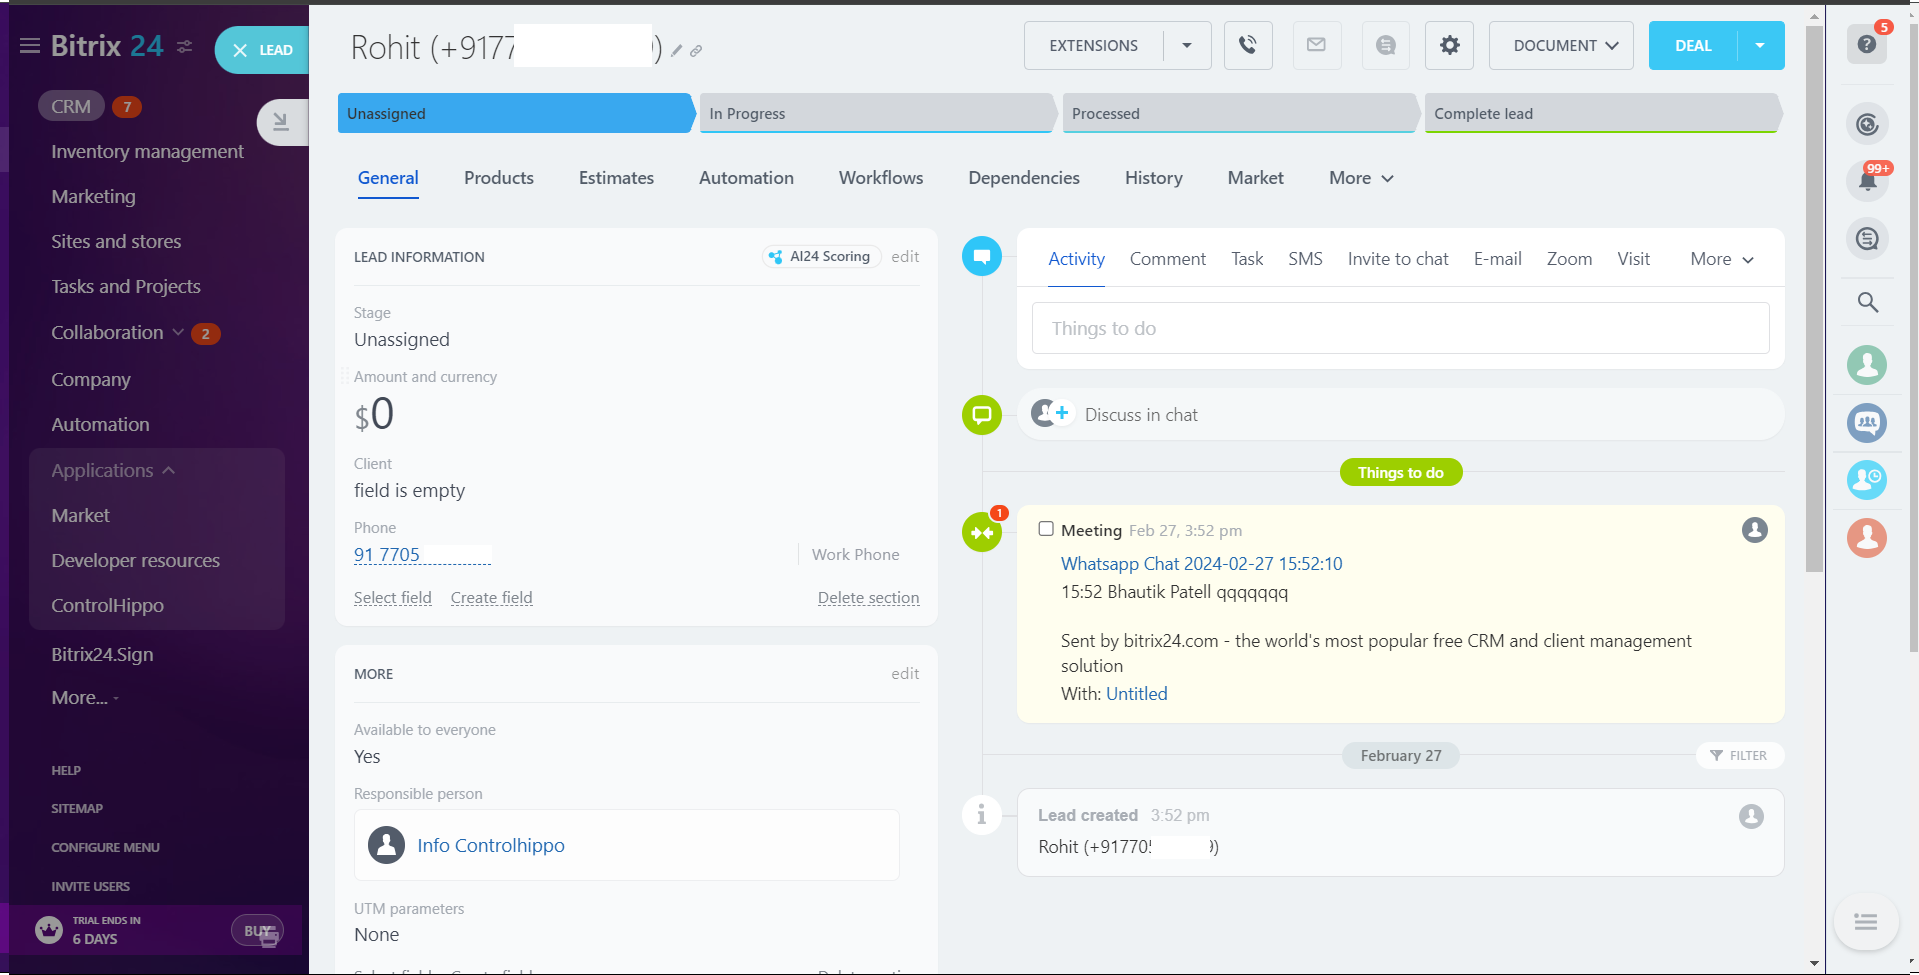Copy lead link via chain icon
Screen dimensions: 1919x975
(696, 51)
